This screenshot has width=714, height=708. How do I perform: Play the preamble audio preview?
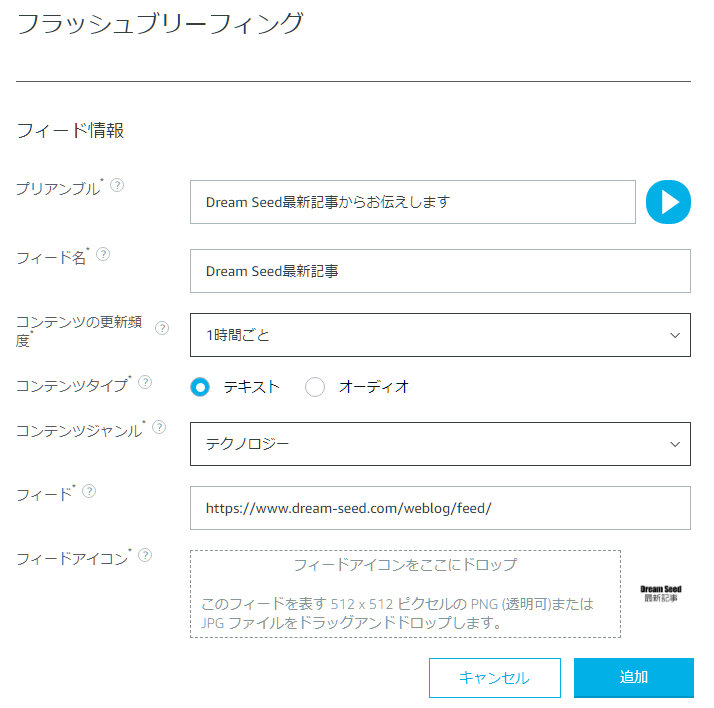[x=668, y=202]
